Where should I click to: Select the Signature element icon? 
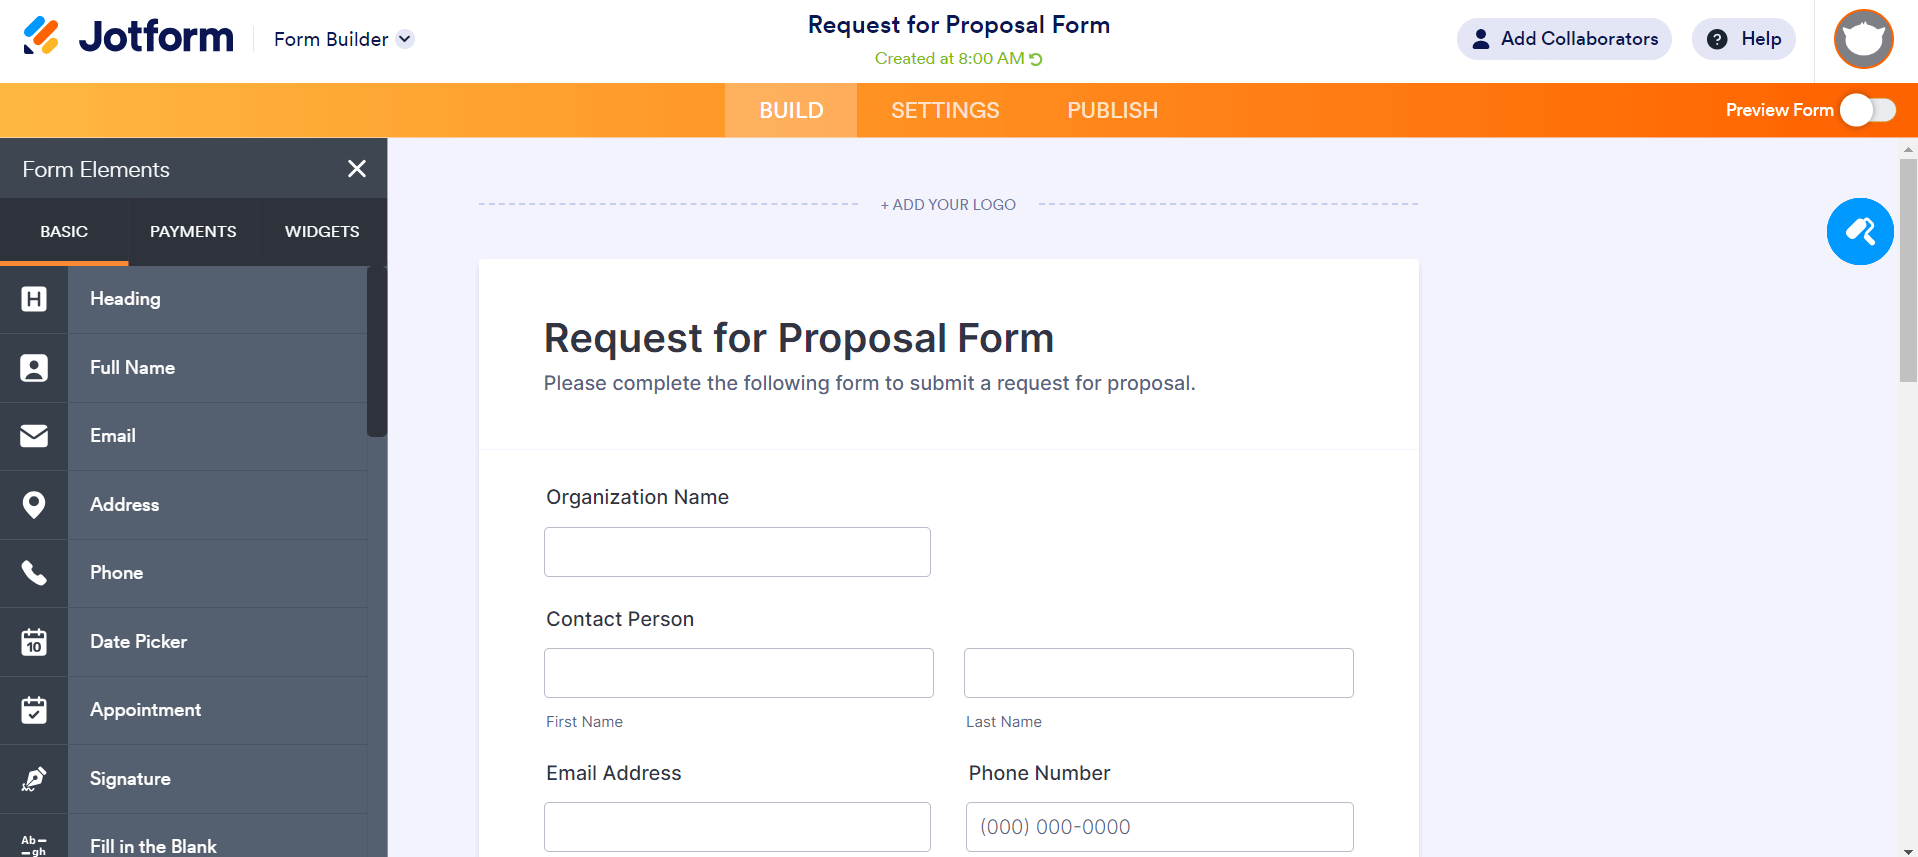click(x=34, y=779)
